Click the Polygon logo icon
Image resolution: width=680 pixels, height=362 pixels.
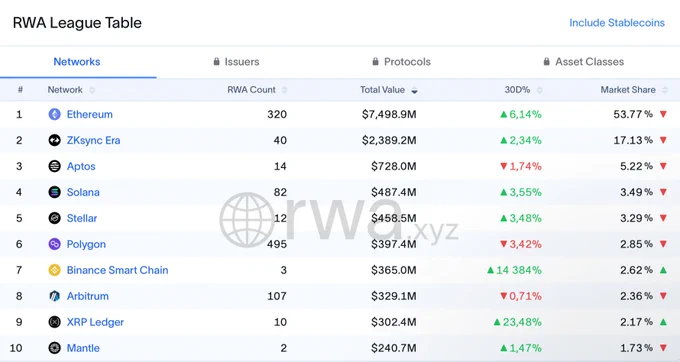pos(54,244)
